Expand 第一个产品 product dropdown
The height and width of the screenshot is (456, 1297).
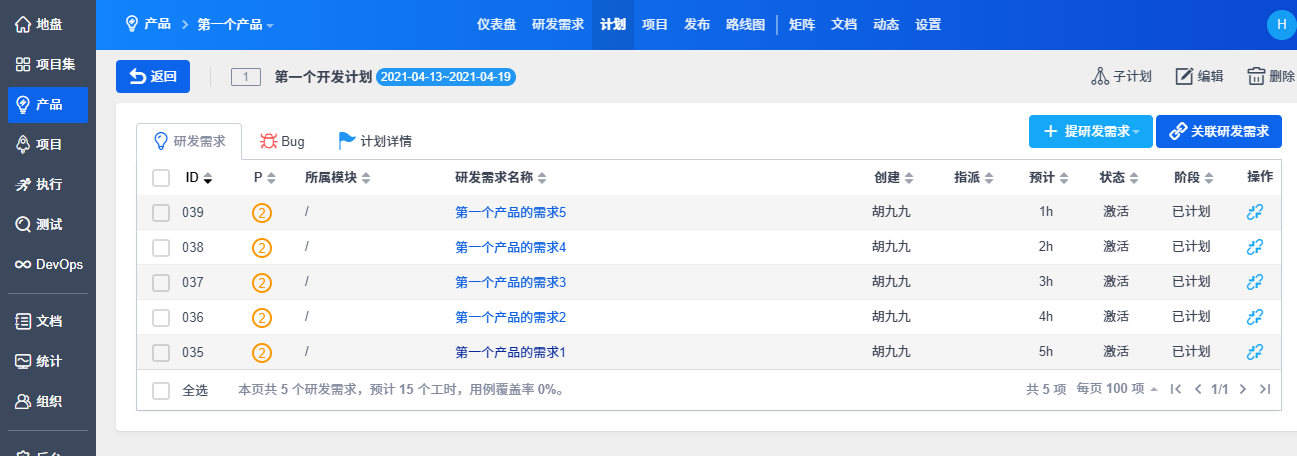pyautogui.click(x=235, y=25)
